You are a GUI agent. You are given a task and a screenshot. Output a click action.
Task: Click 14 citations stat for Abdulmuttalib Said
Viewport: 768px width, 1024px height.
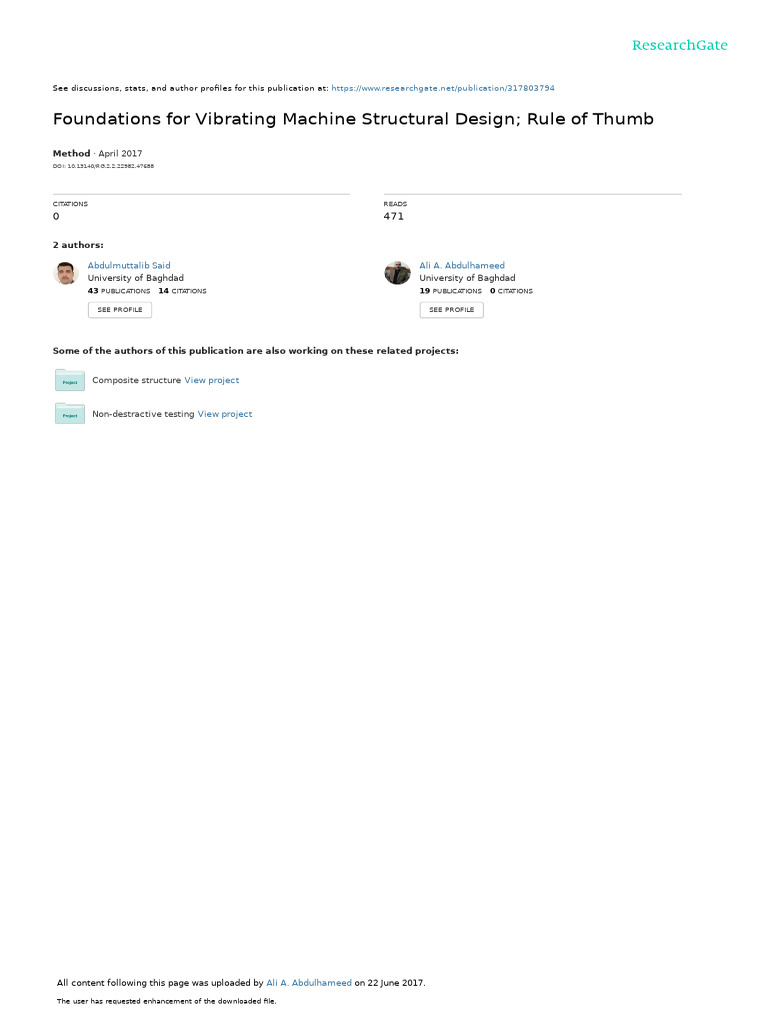click(x=182, y=291)
